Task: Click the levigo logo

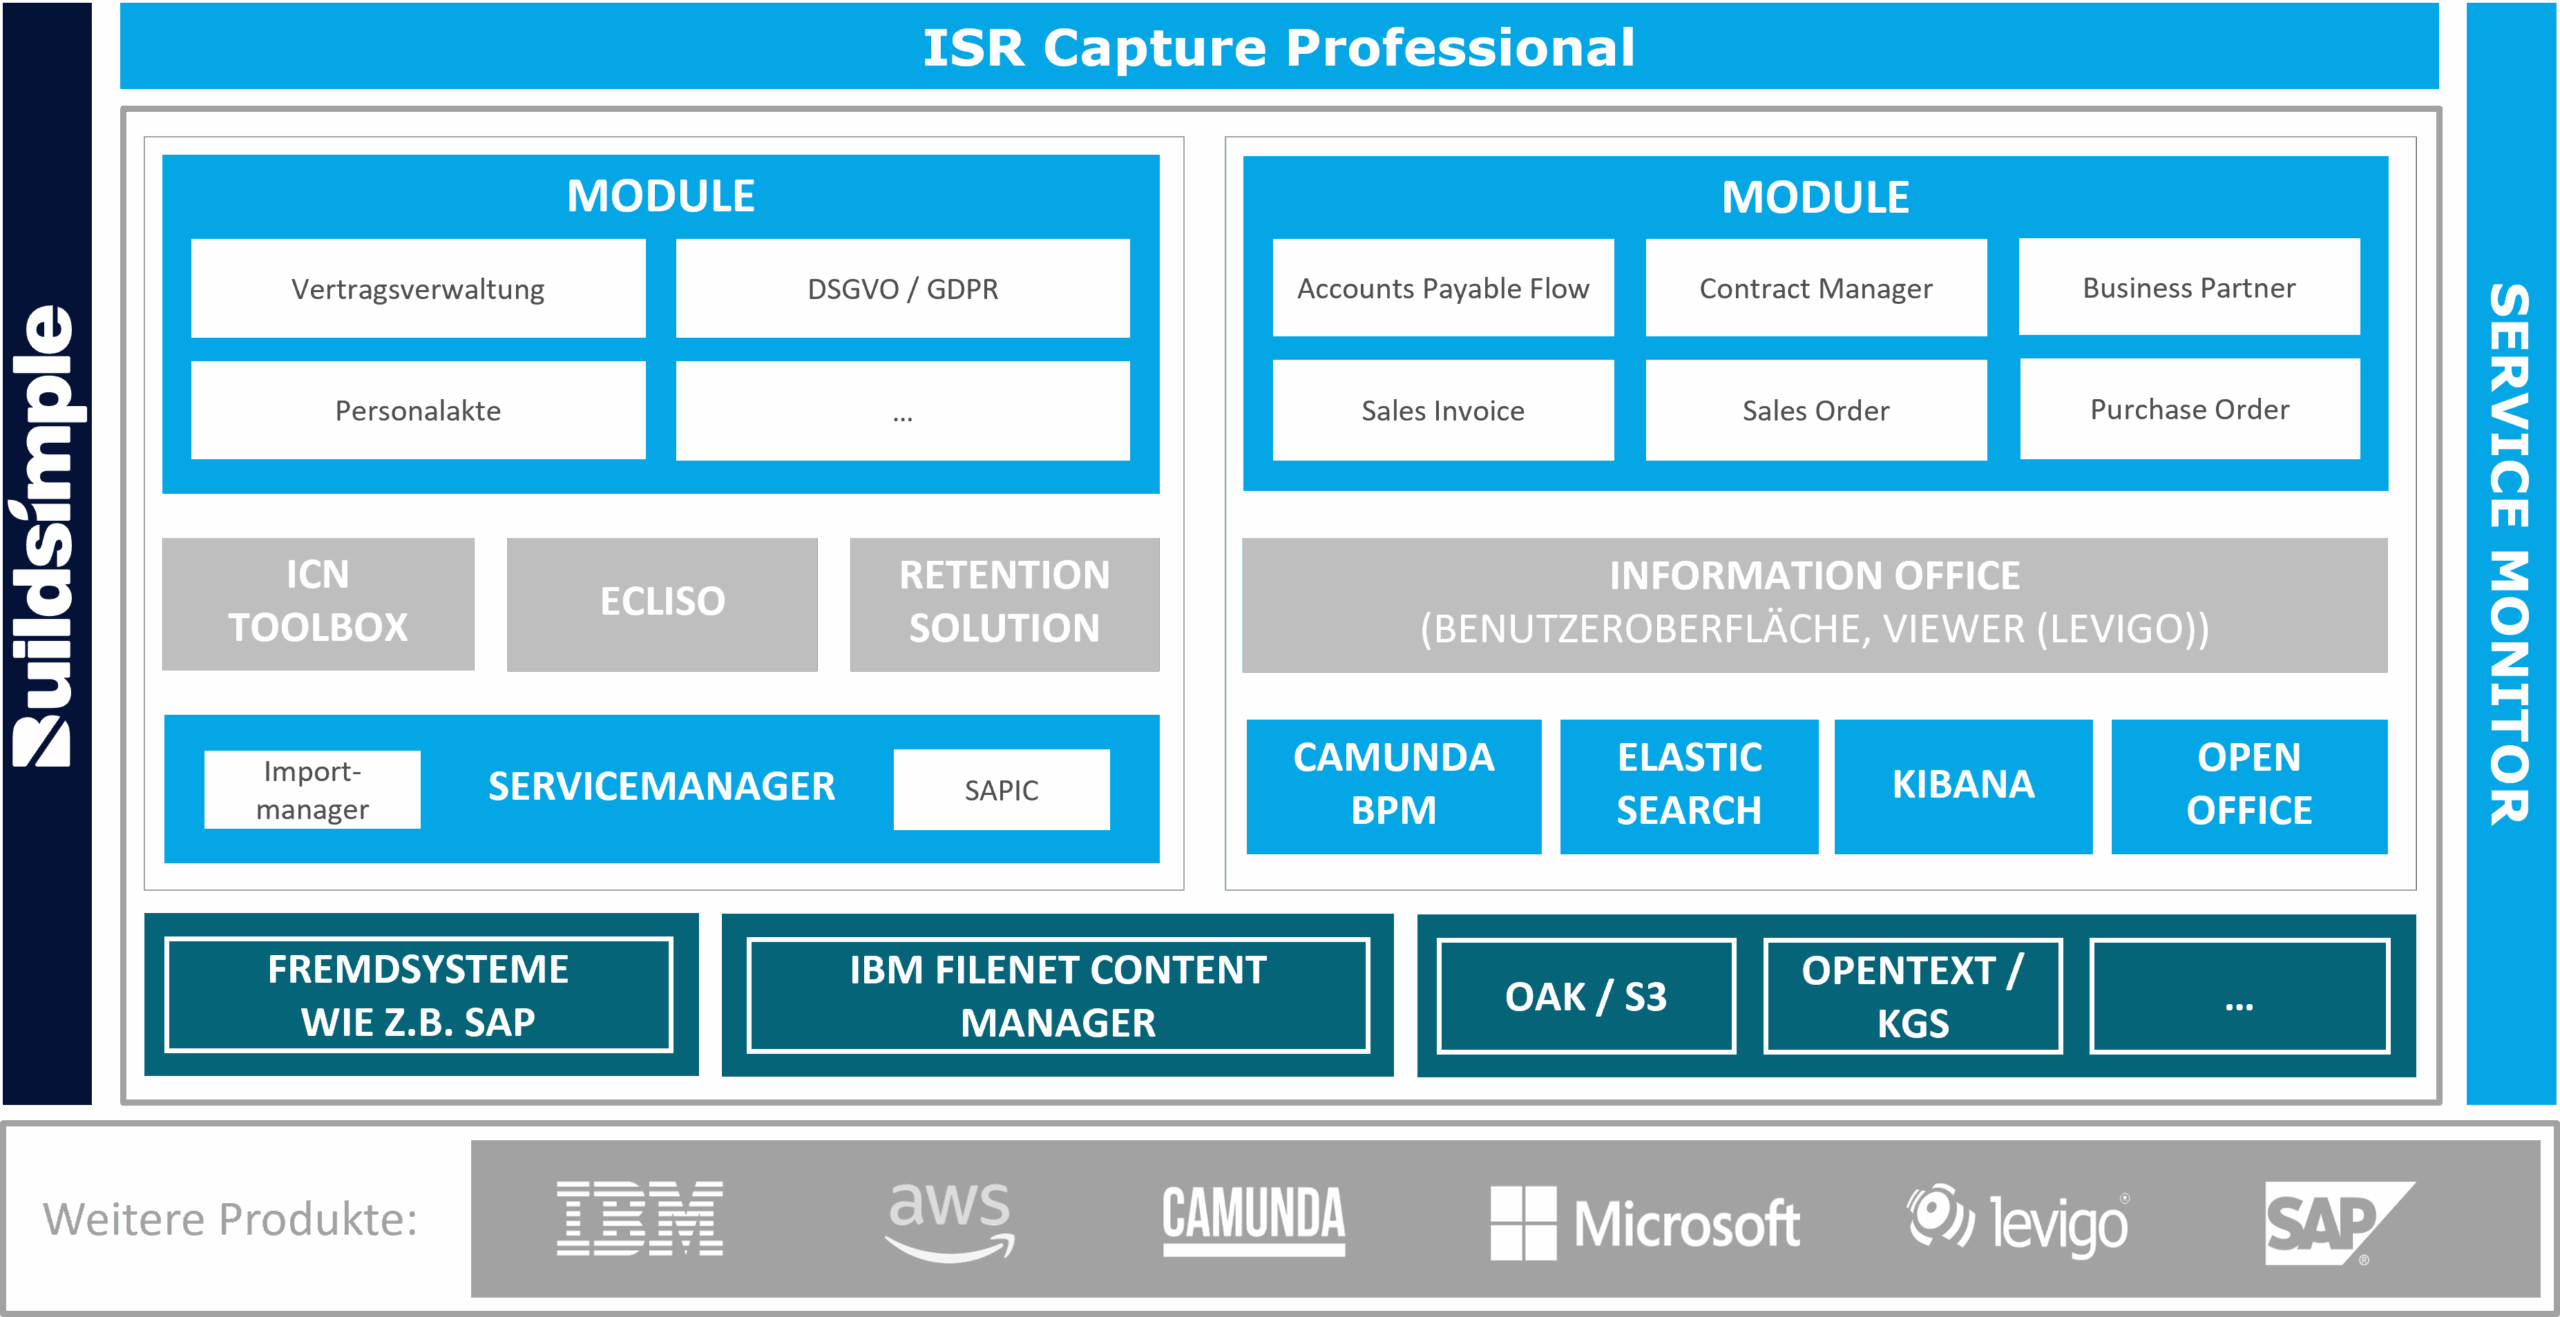Action: point(2018,1221)
